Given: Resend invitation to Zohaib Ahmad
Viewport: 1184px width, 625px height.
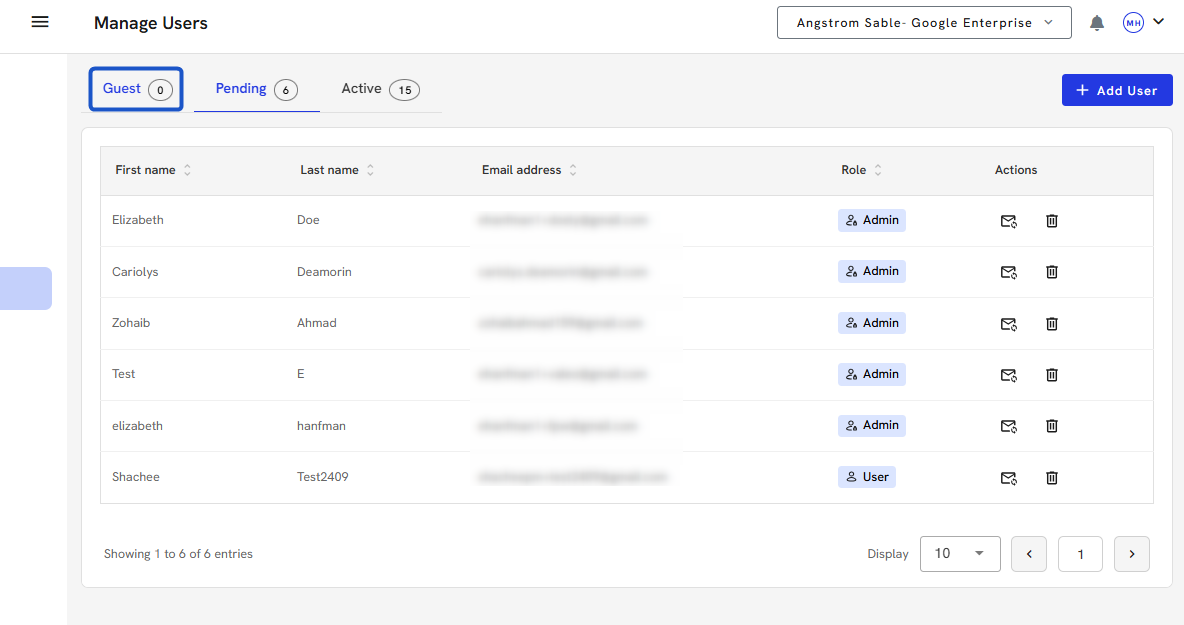Looking at the screenshot, I should 1008,324.
